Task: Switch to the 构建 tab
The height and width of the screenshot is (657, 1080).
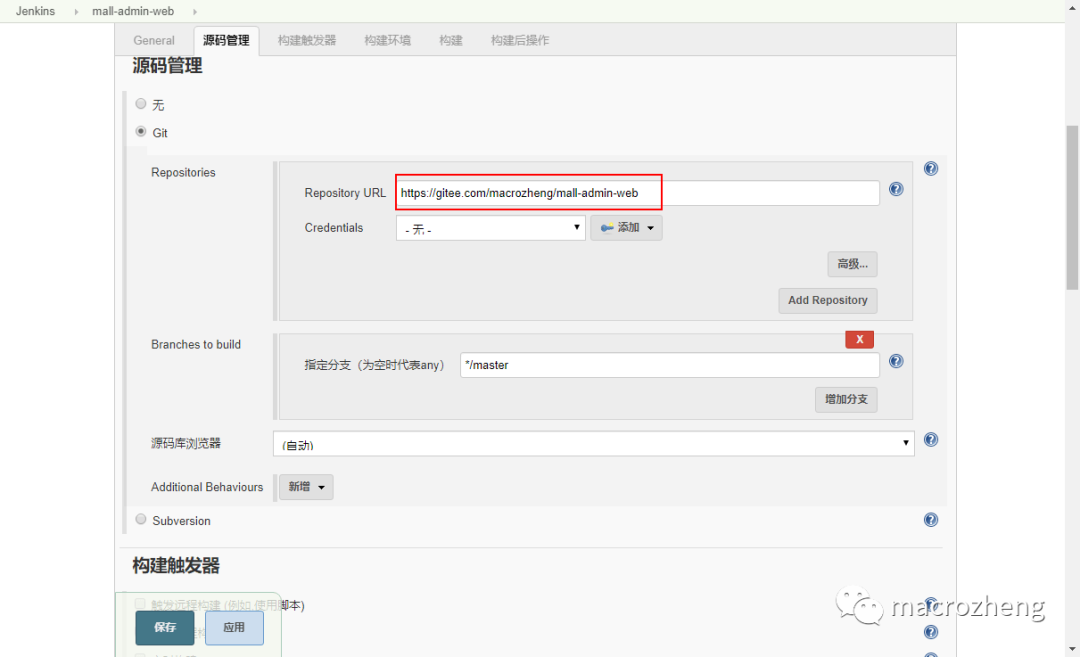Action: (x=450, y=41)
